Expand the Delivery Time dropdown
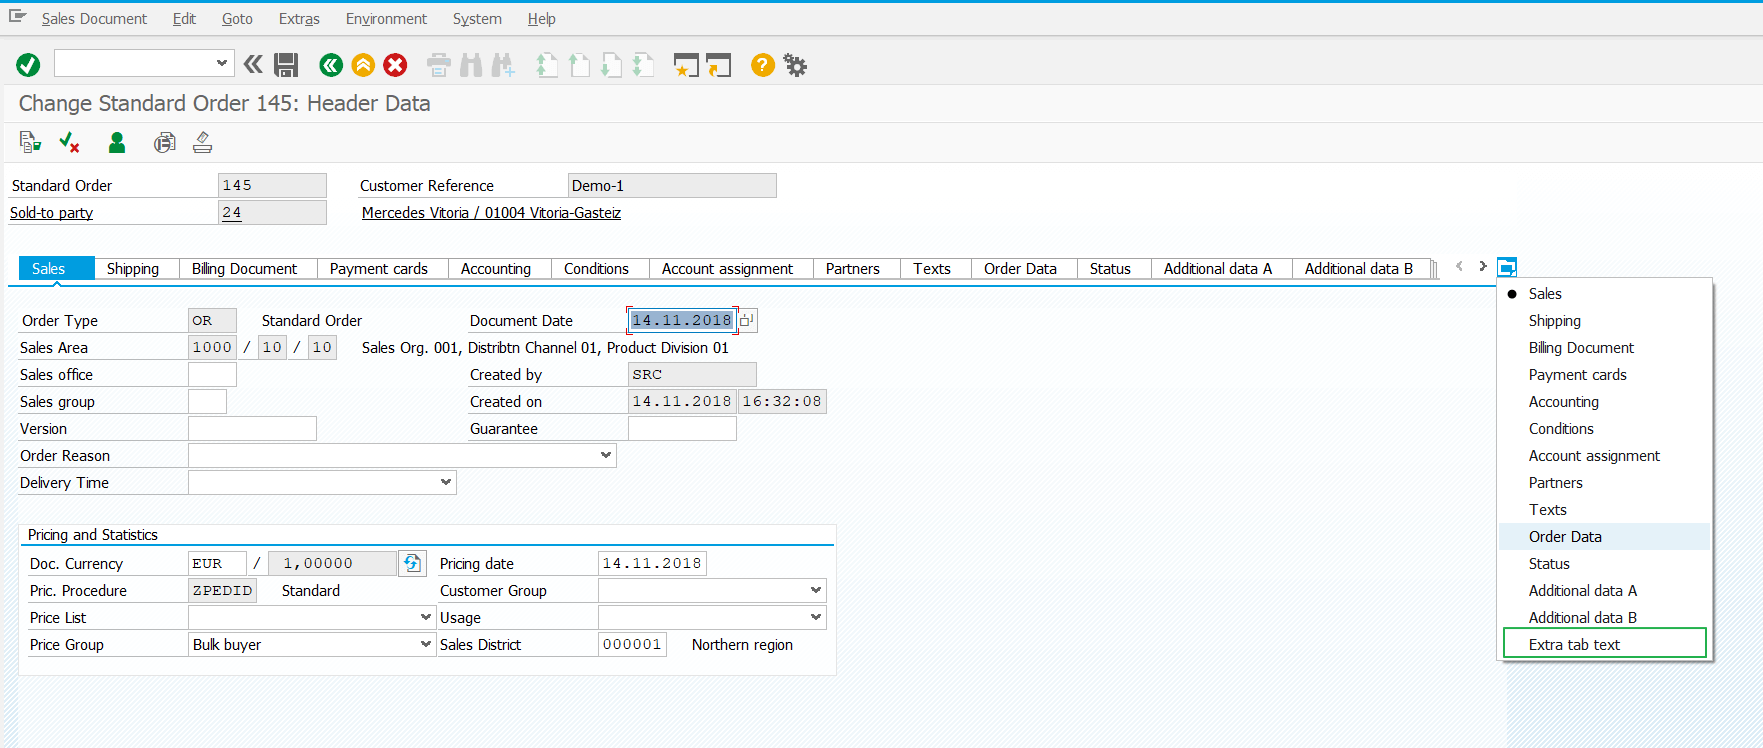 point(445,482)
